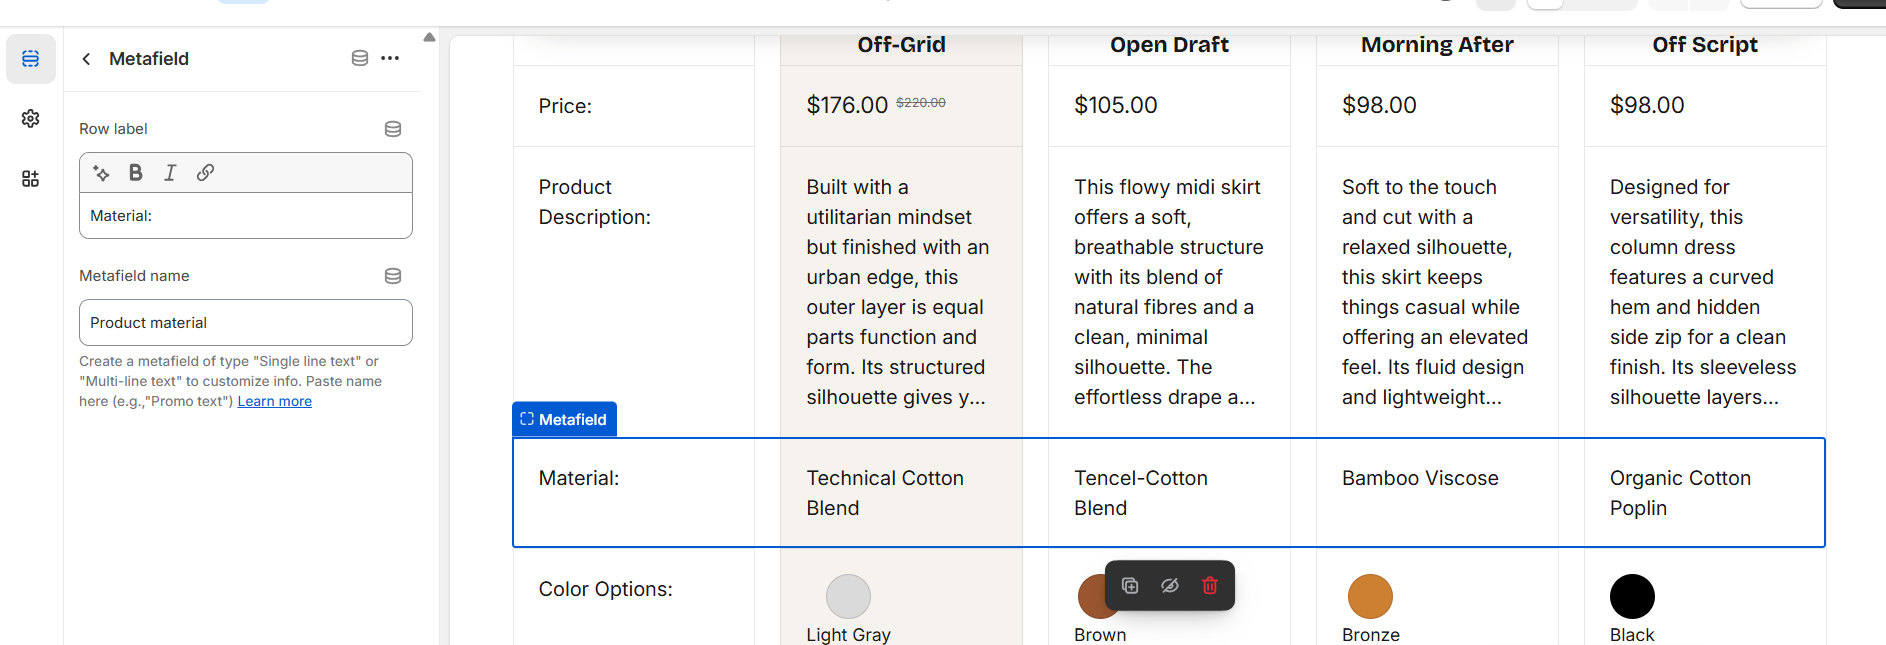Click dynamic source icon beside Metafield title

click(360, 59)
